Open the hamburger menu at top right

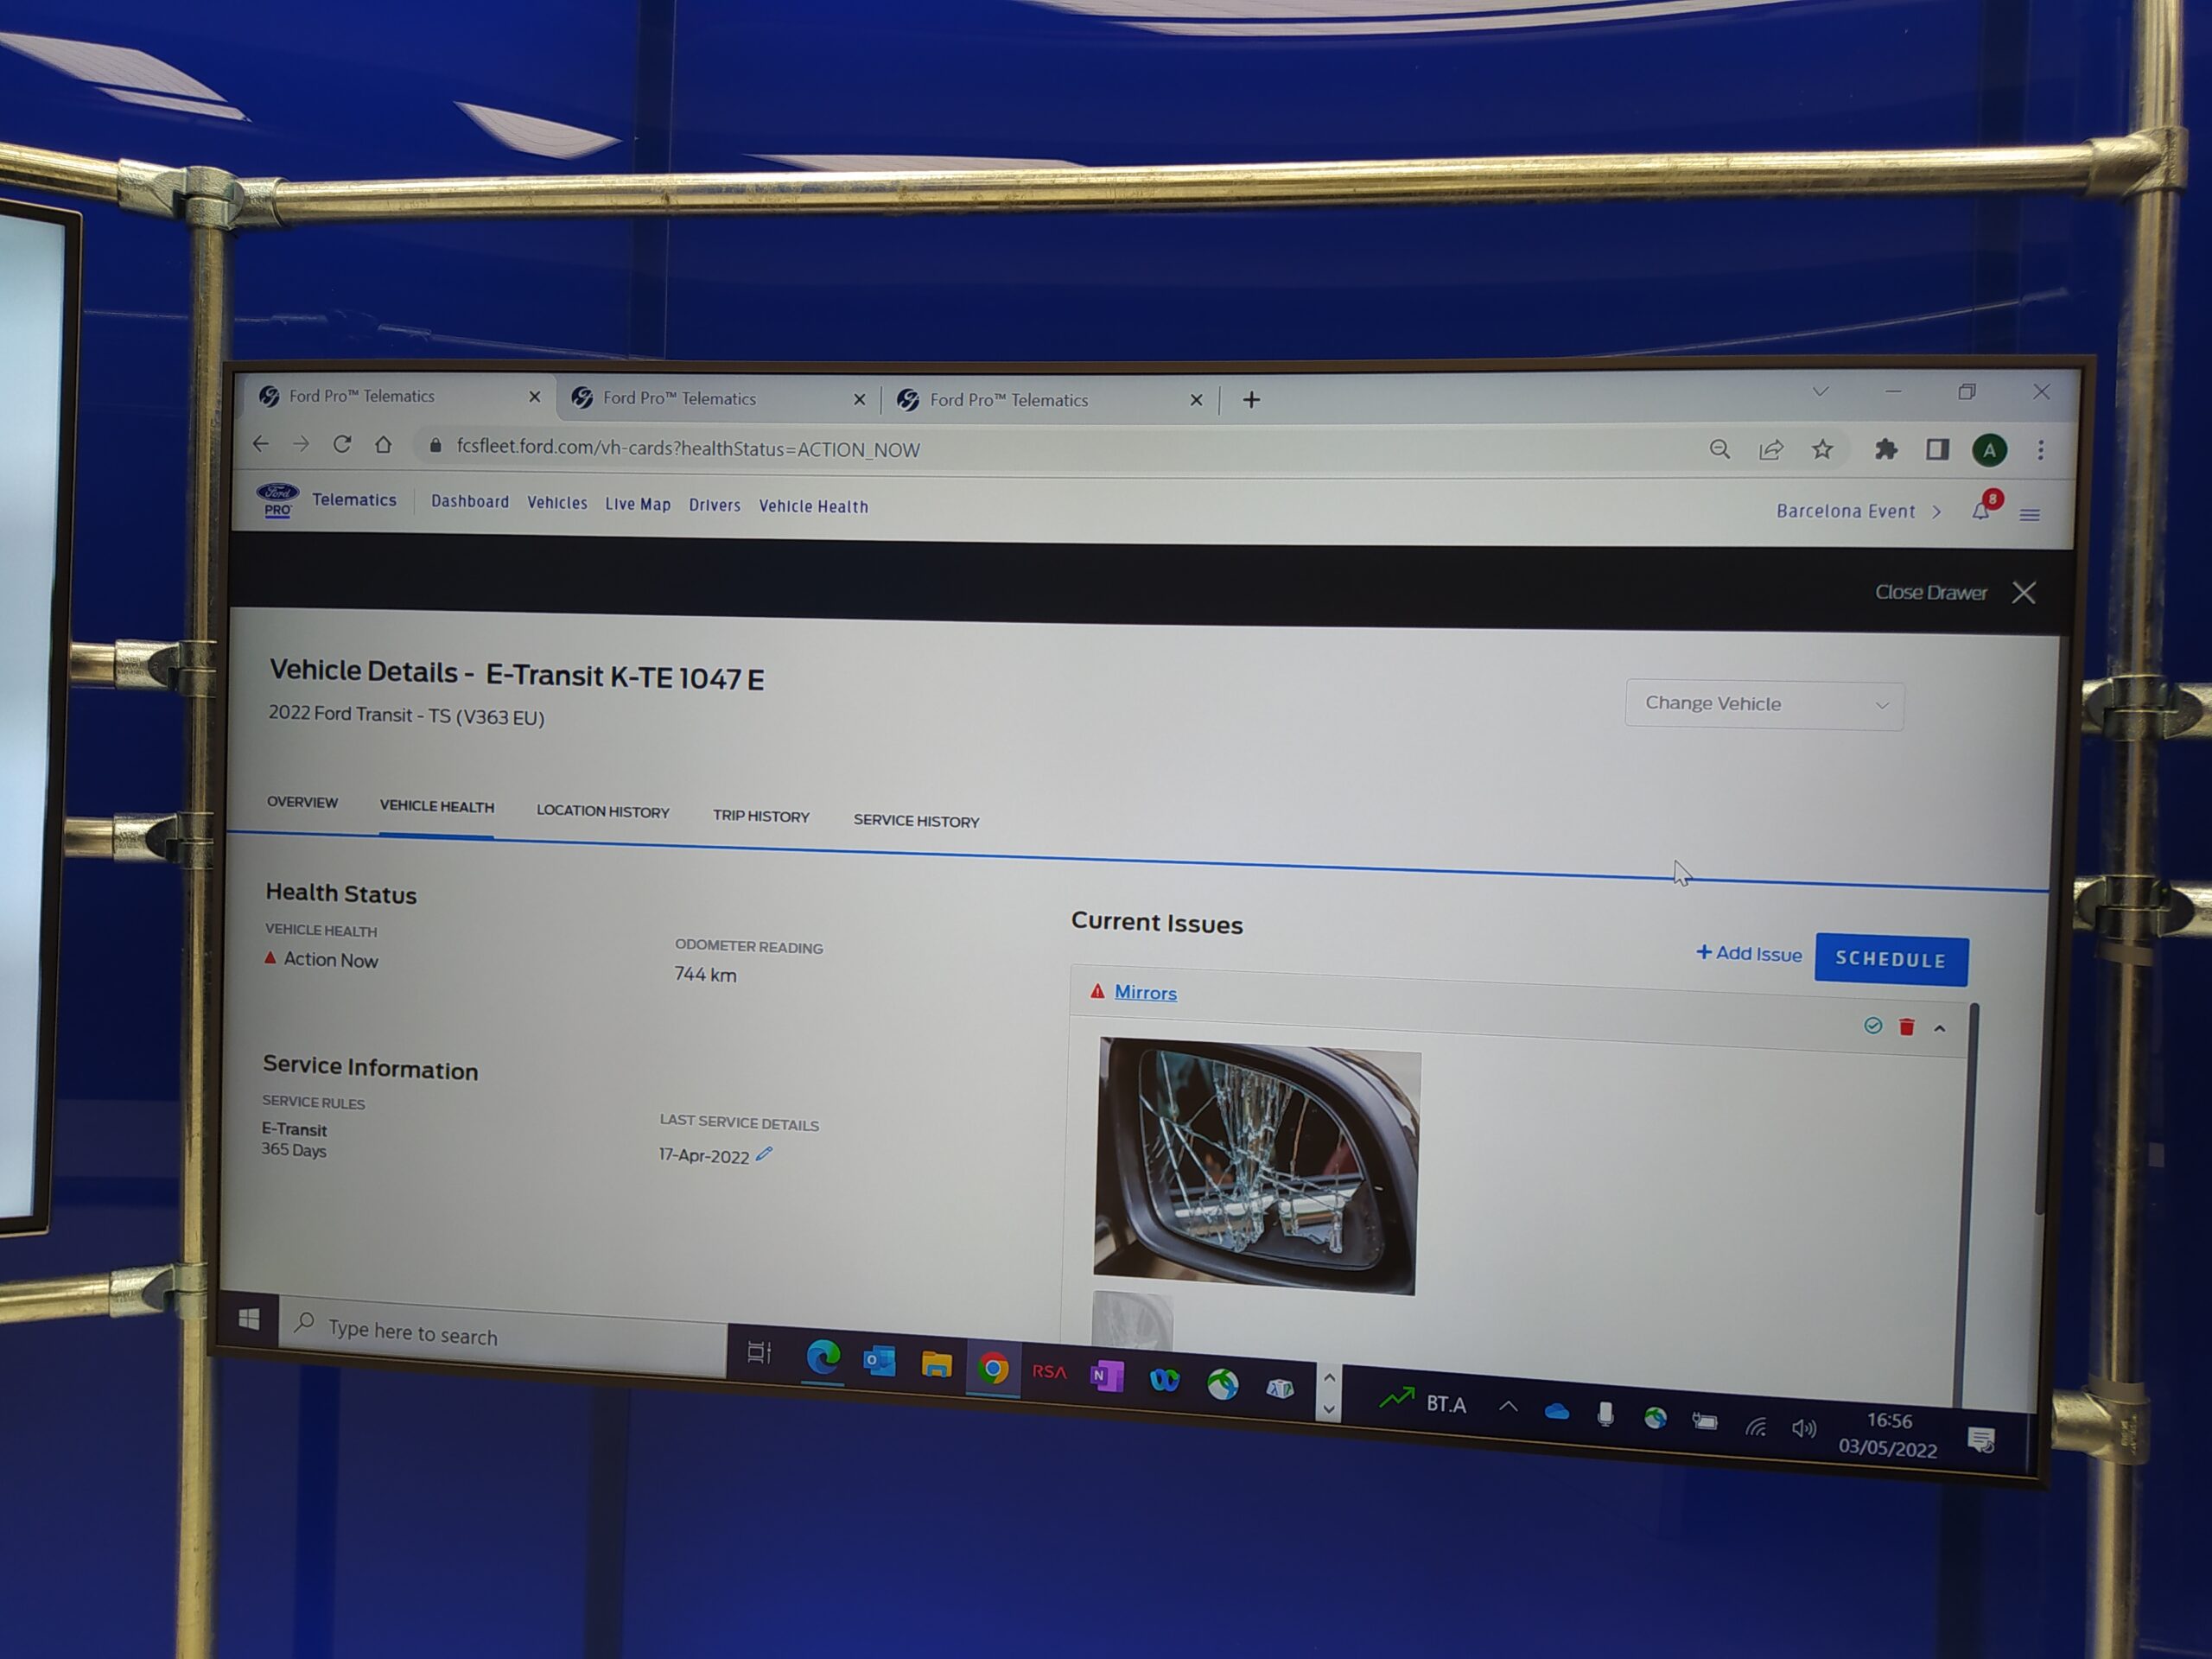point(2030,515)
